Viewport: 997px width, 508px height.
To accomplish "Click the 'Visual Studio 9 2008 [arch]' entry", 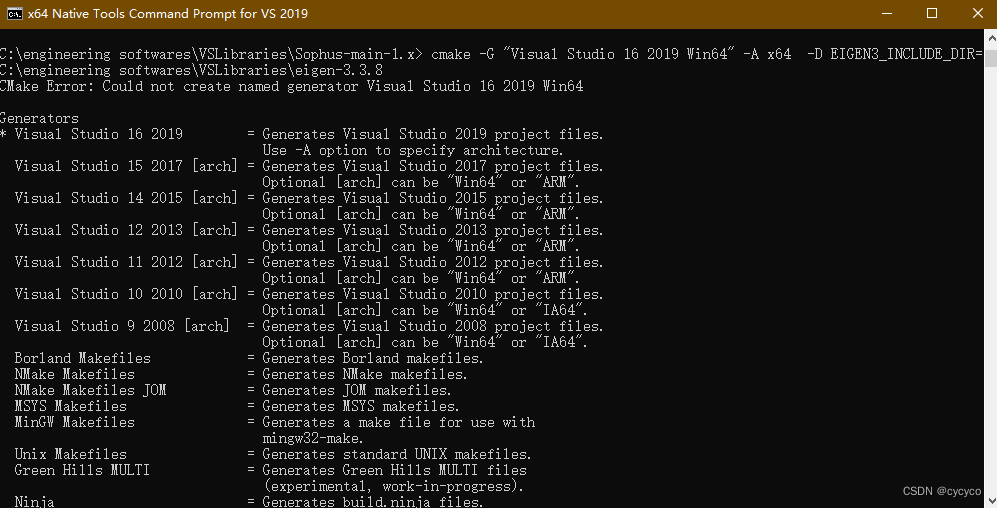I will coord(122,326).
